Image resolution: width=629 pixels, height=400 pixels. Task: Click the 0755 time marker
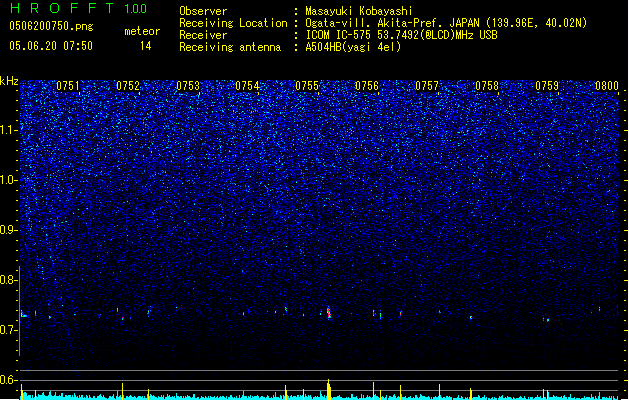click(x=307, y=86)
